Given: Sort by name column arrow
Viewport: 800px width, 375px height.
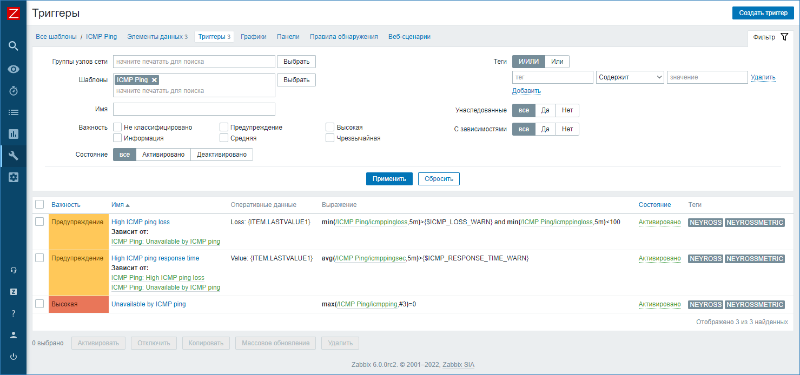Looking at the screenshot, I should (128, 205).
